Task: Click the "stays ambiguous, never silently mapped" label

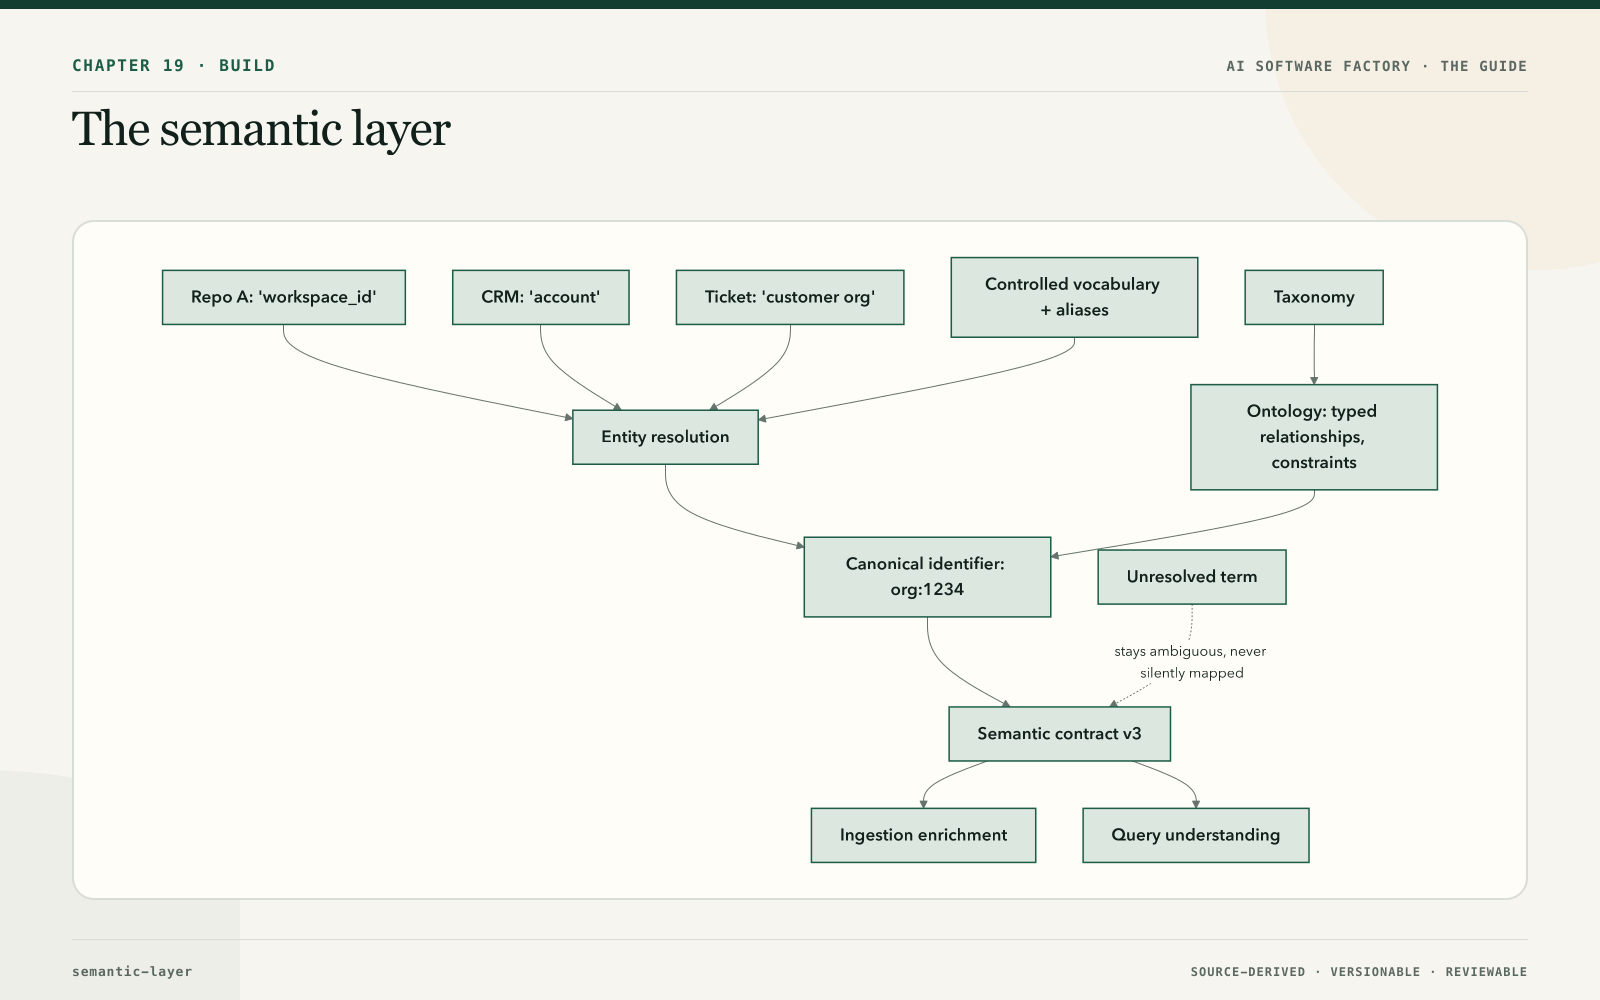Action: [x=1191, y=662]
